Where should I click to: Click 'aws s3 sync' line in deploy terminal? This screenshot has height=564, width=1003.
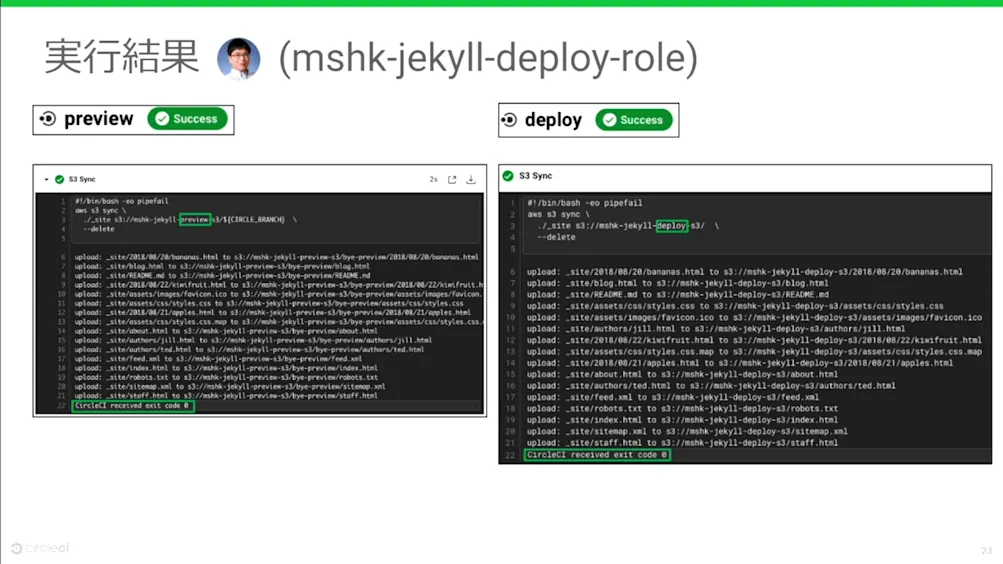click(x=558, y=215)
